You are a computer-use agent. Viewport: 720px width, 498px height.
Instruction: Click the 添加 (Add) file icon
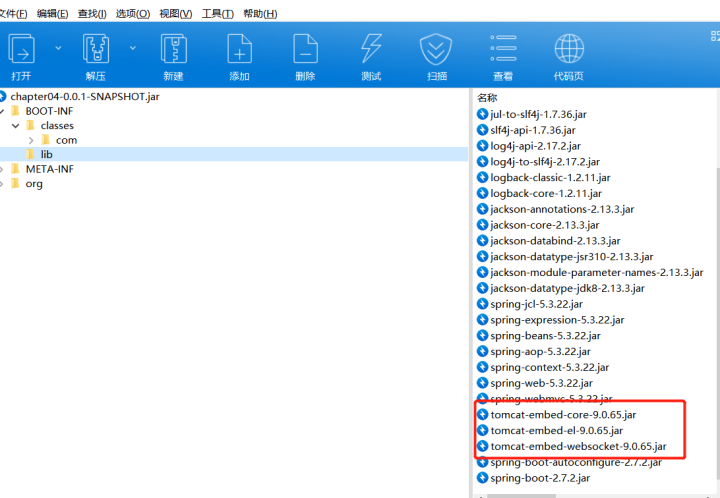(x=240, y=48)
